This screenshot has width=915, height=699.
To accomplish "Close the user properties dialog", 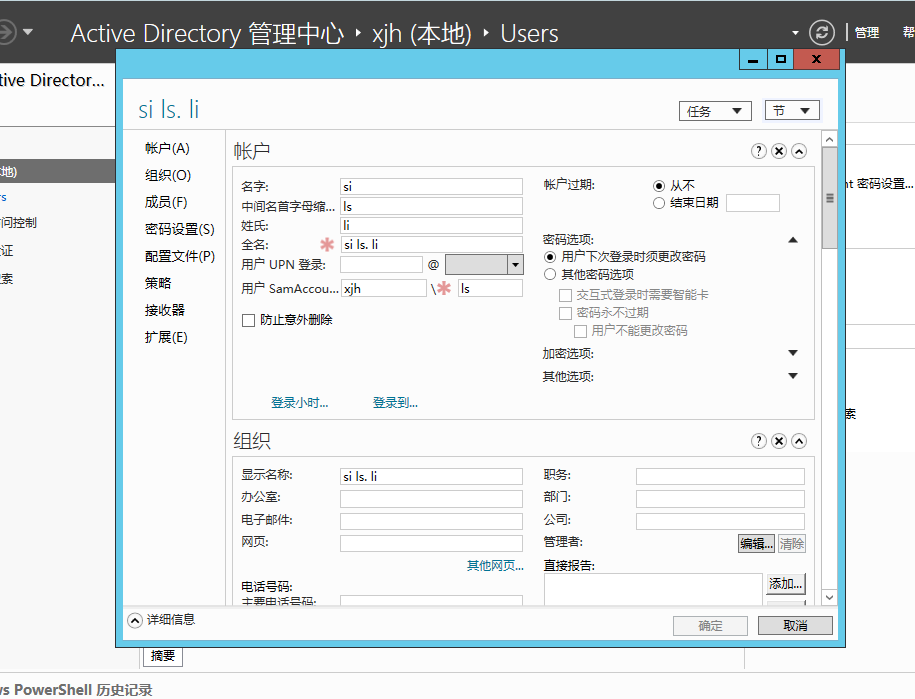I will pos(816,60).
